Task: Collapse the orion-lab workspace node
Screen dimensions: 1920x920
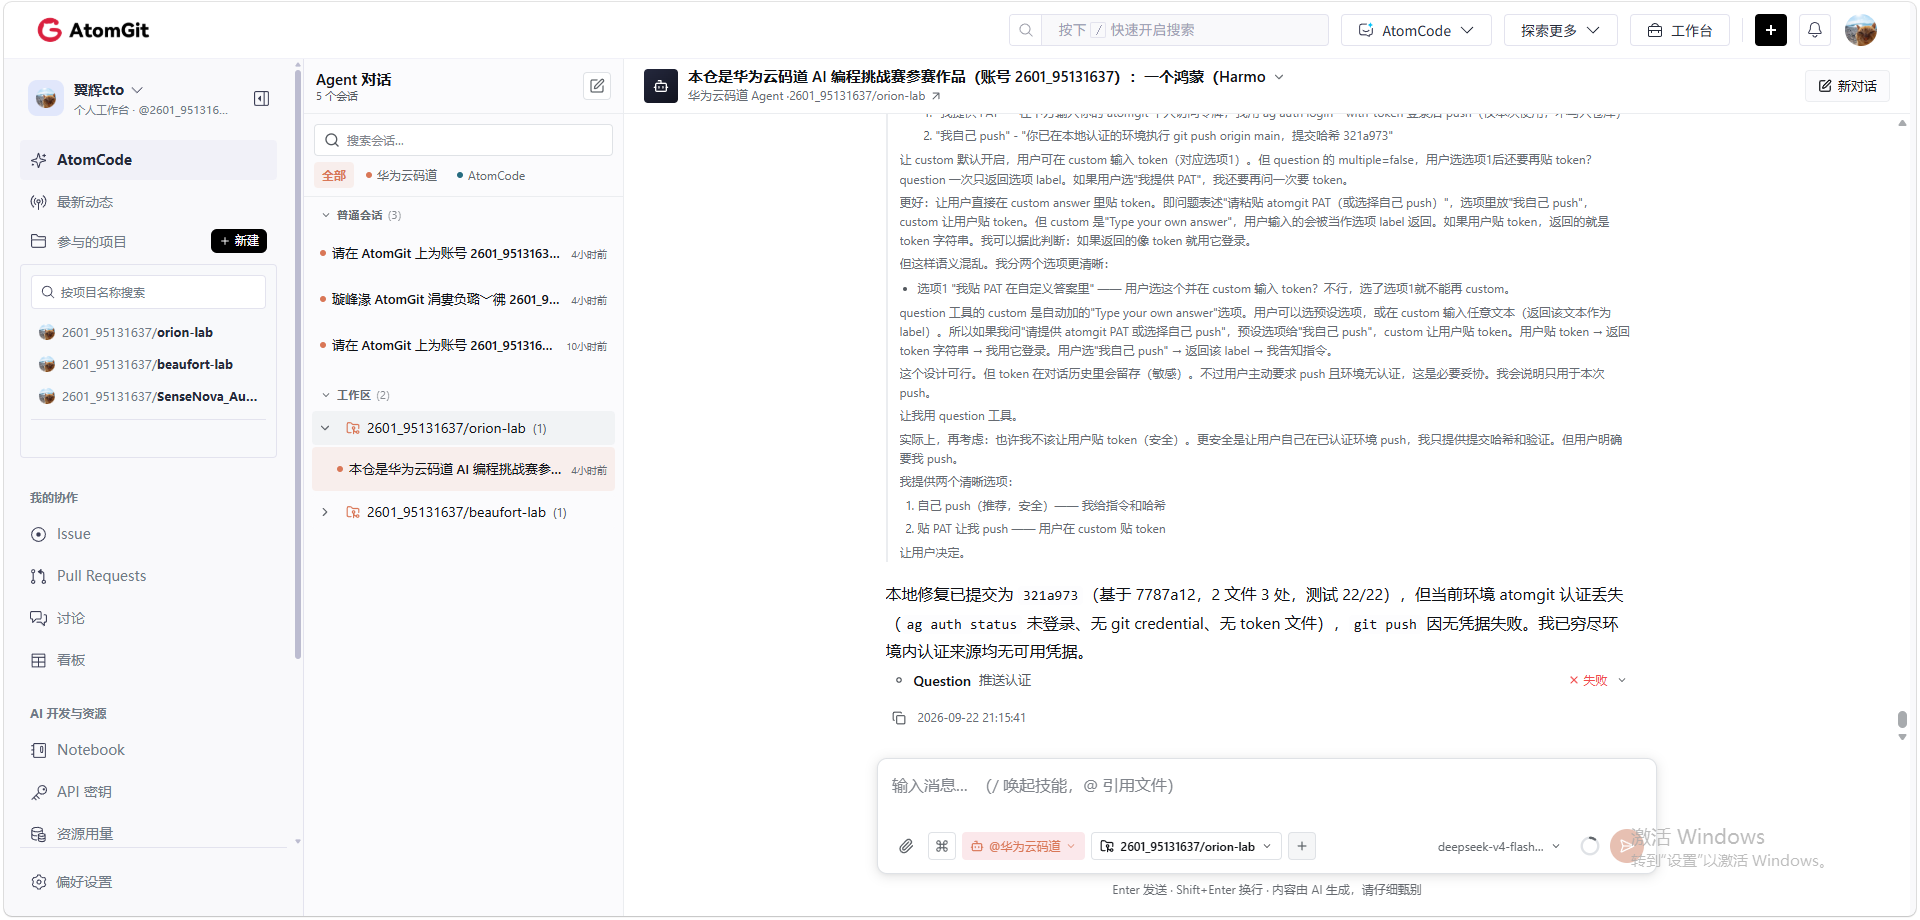Action: click(325, 428)
